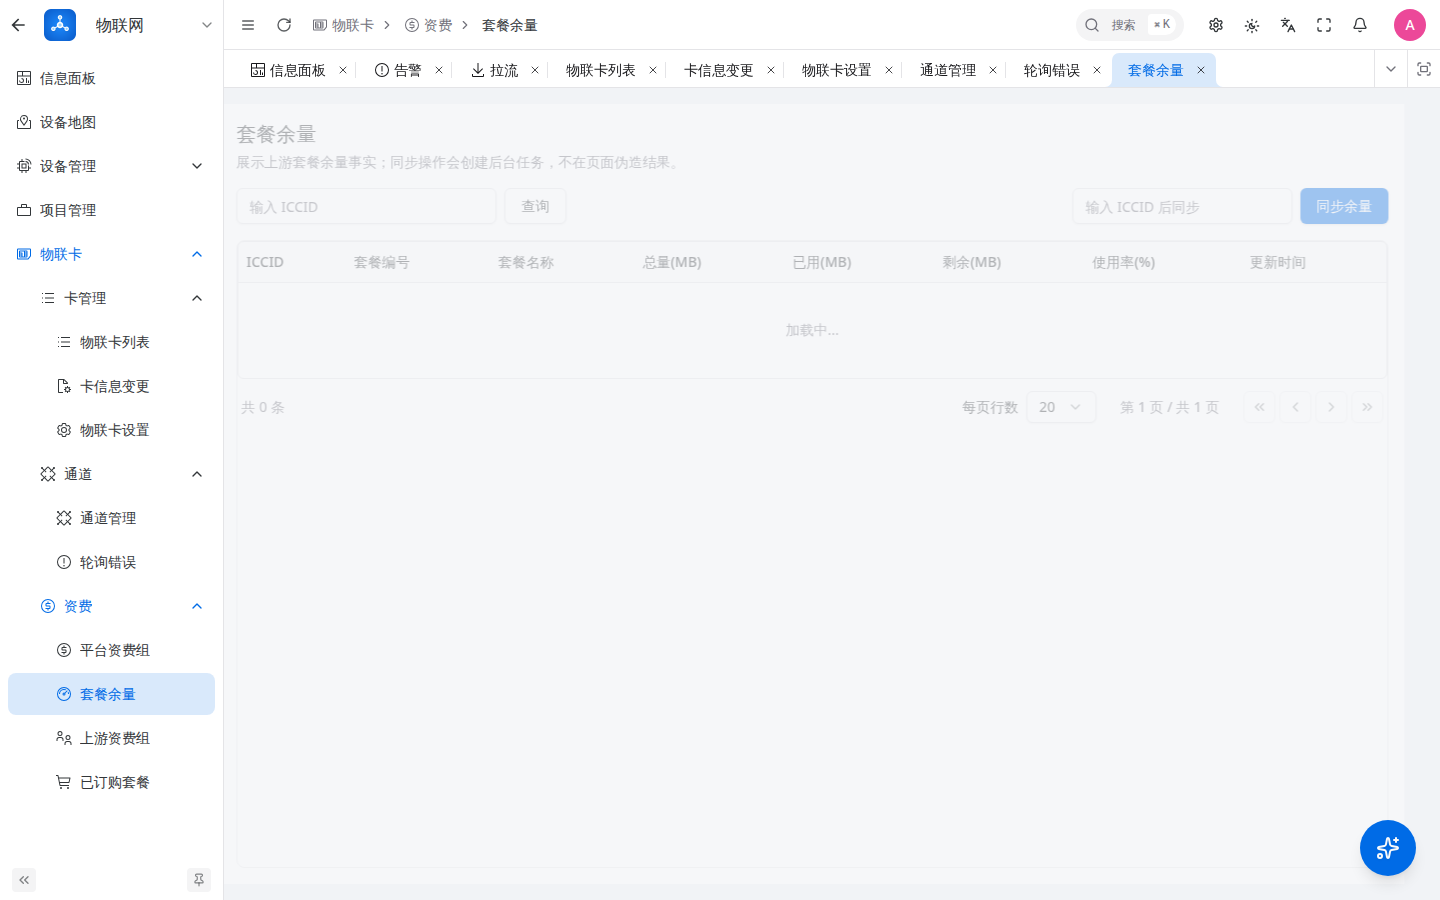
Task: Close the 拉流 tab
Action: pyautogui.click(x=535, y=70)
